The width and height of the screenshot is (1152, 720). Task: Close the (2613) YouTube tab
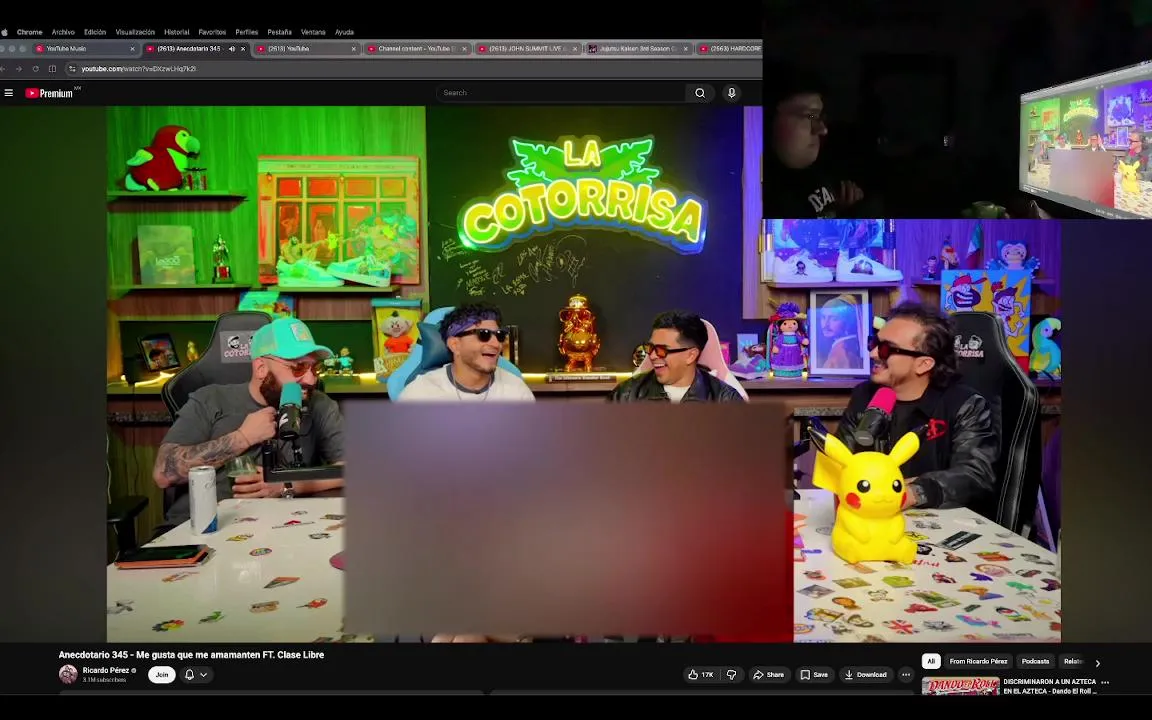353,48
